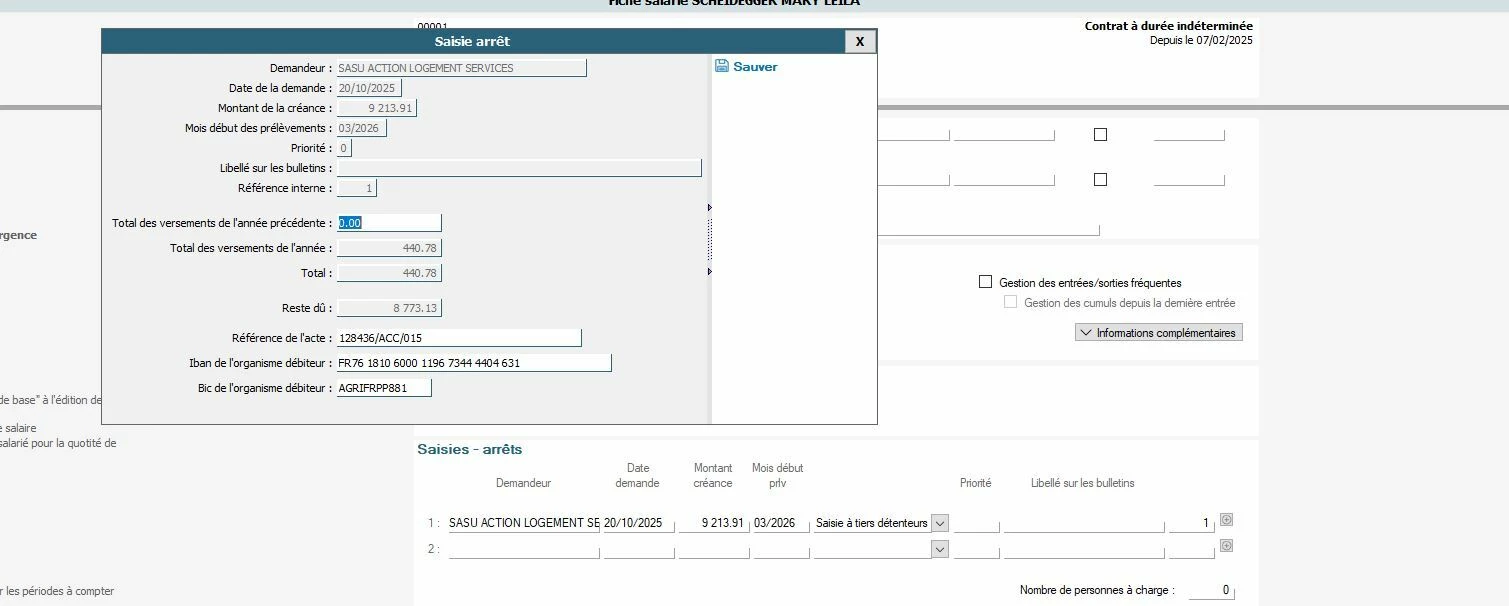Click row 1 montant créance 9 213.91

pos(714,523)
